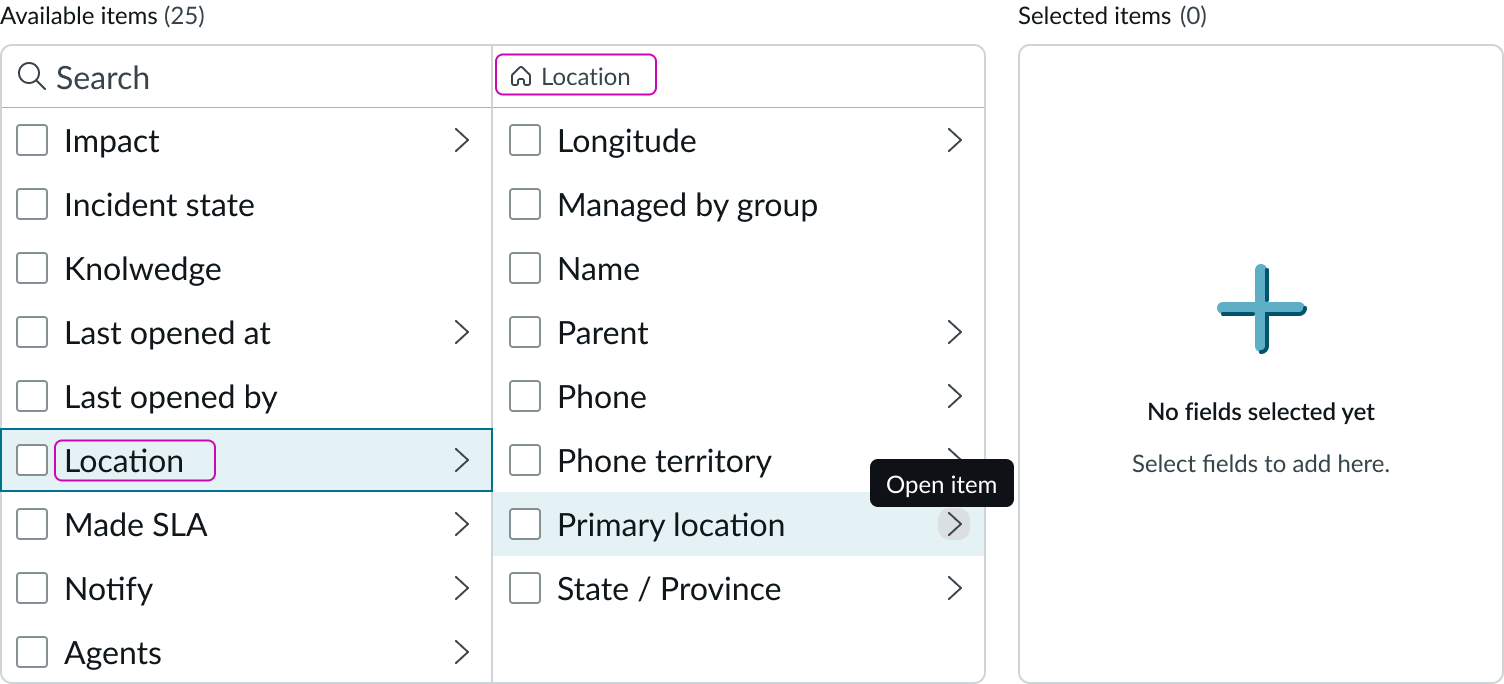The image size is (1504, 684).
Task: Click the Location breadcrumb pill
Action: pos(576,74)
